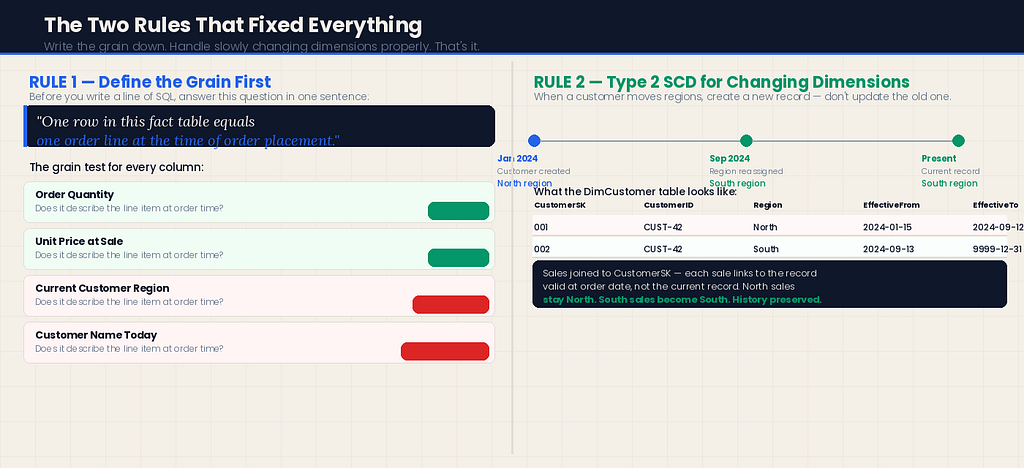Click the 'Region' column header
Viewport: 1024px width, 468px height.
coord(767,205)
